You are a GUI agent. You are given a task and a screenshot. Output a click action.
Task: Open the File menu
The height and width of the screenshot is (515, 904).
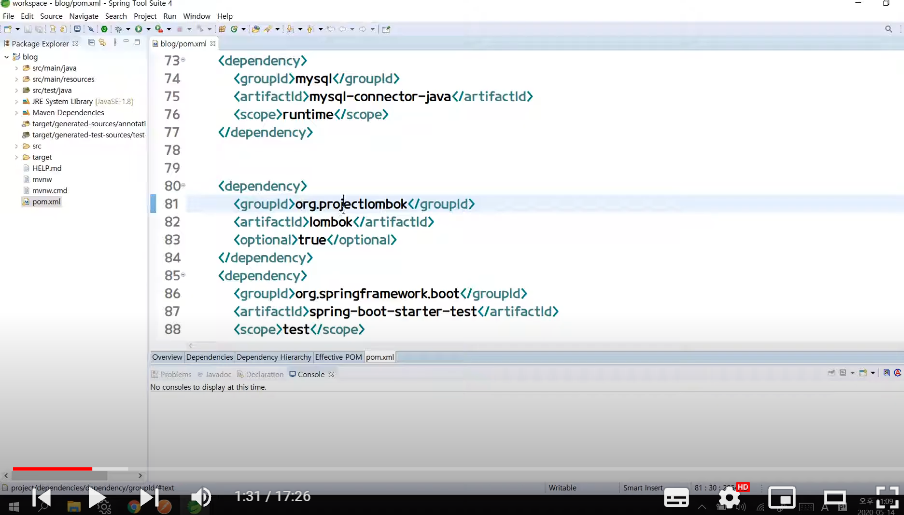pos(8,16)
